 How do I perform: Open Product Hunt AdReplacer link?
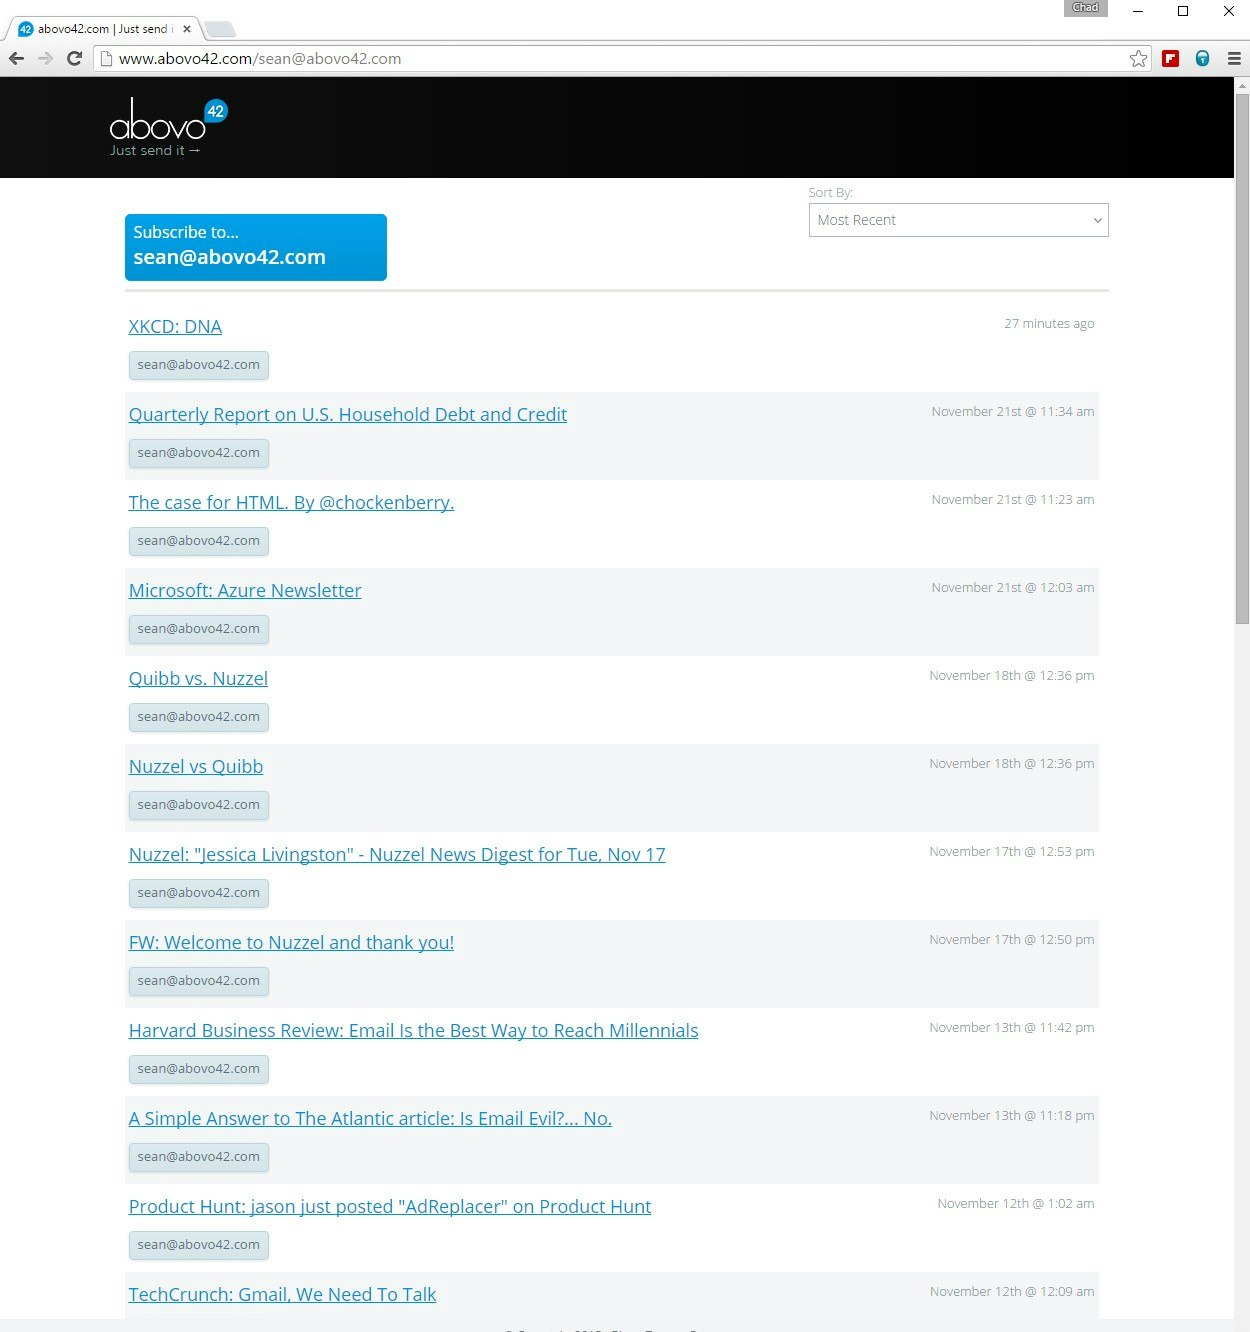390,1207
